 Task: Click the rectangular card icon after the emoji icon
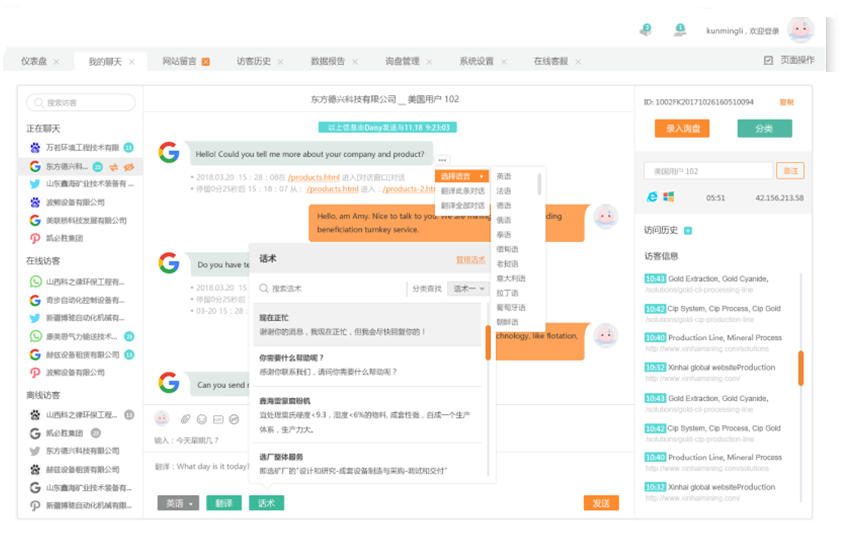coord(218,419)
